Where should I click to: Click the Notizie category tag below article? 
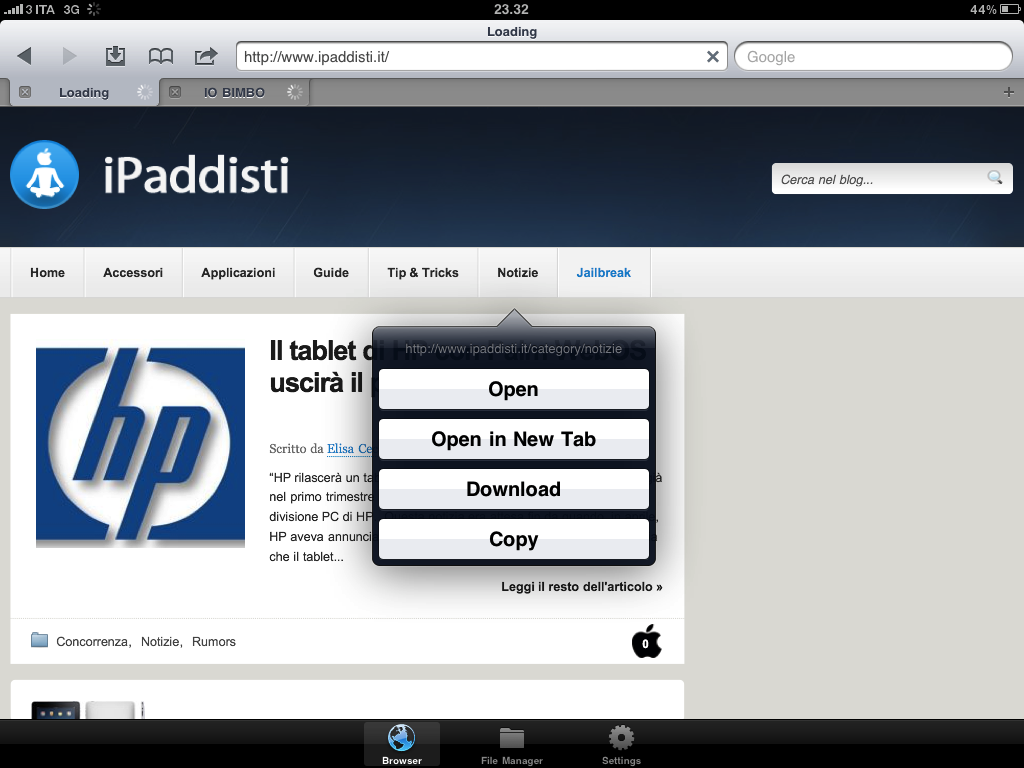click(160, 641)
